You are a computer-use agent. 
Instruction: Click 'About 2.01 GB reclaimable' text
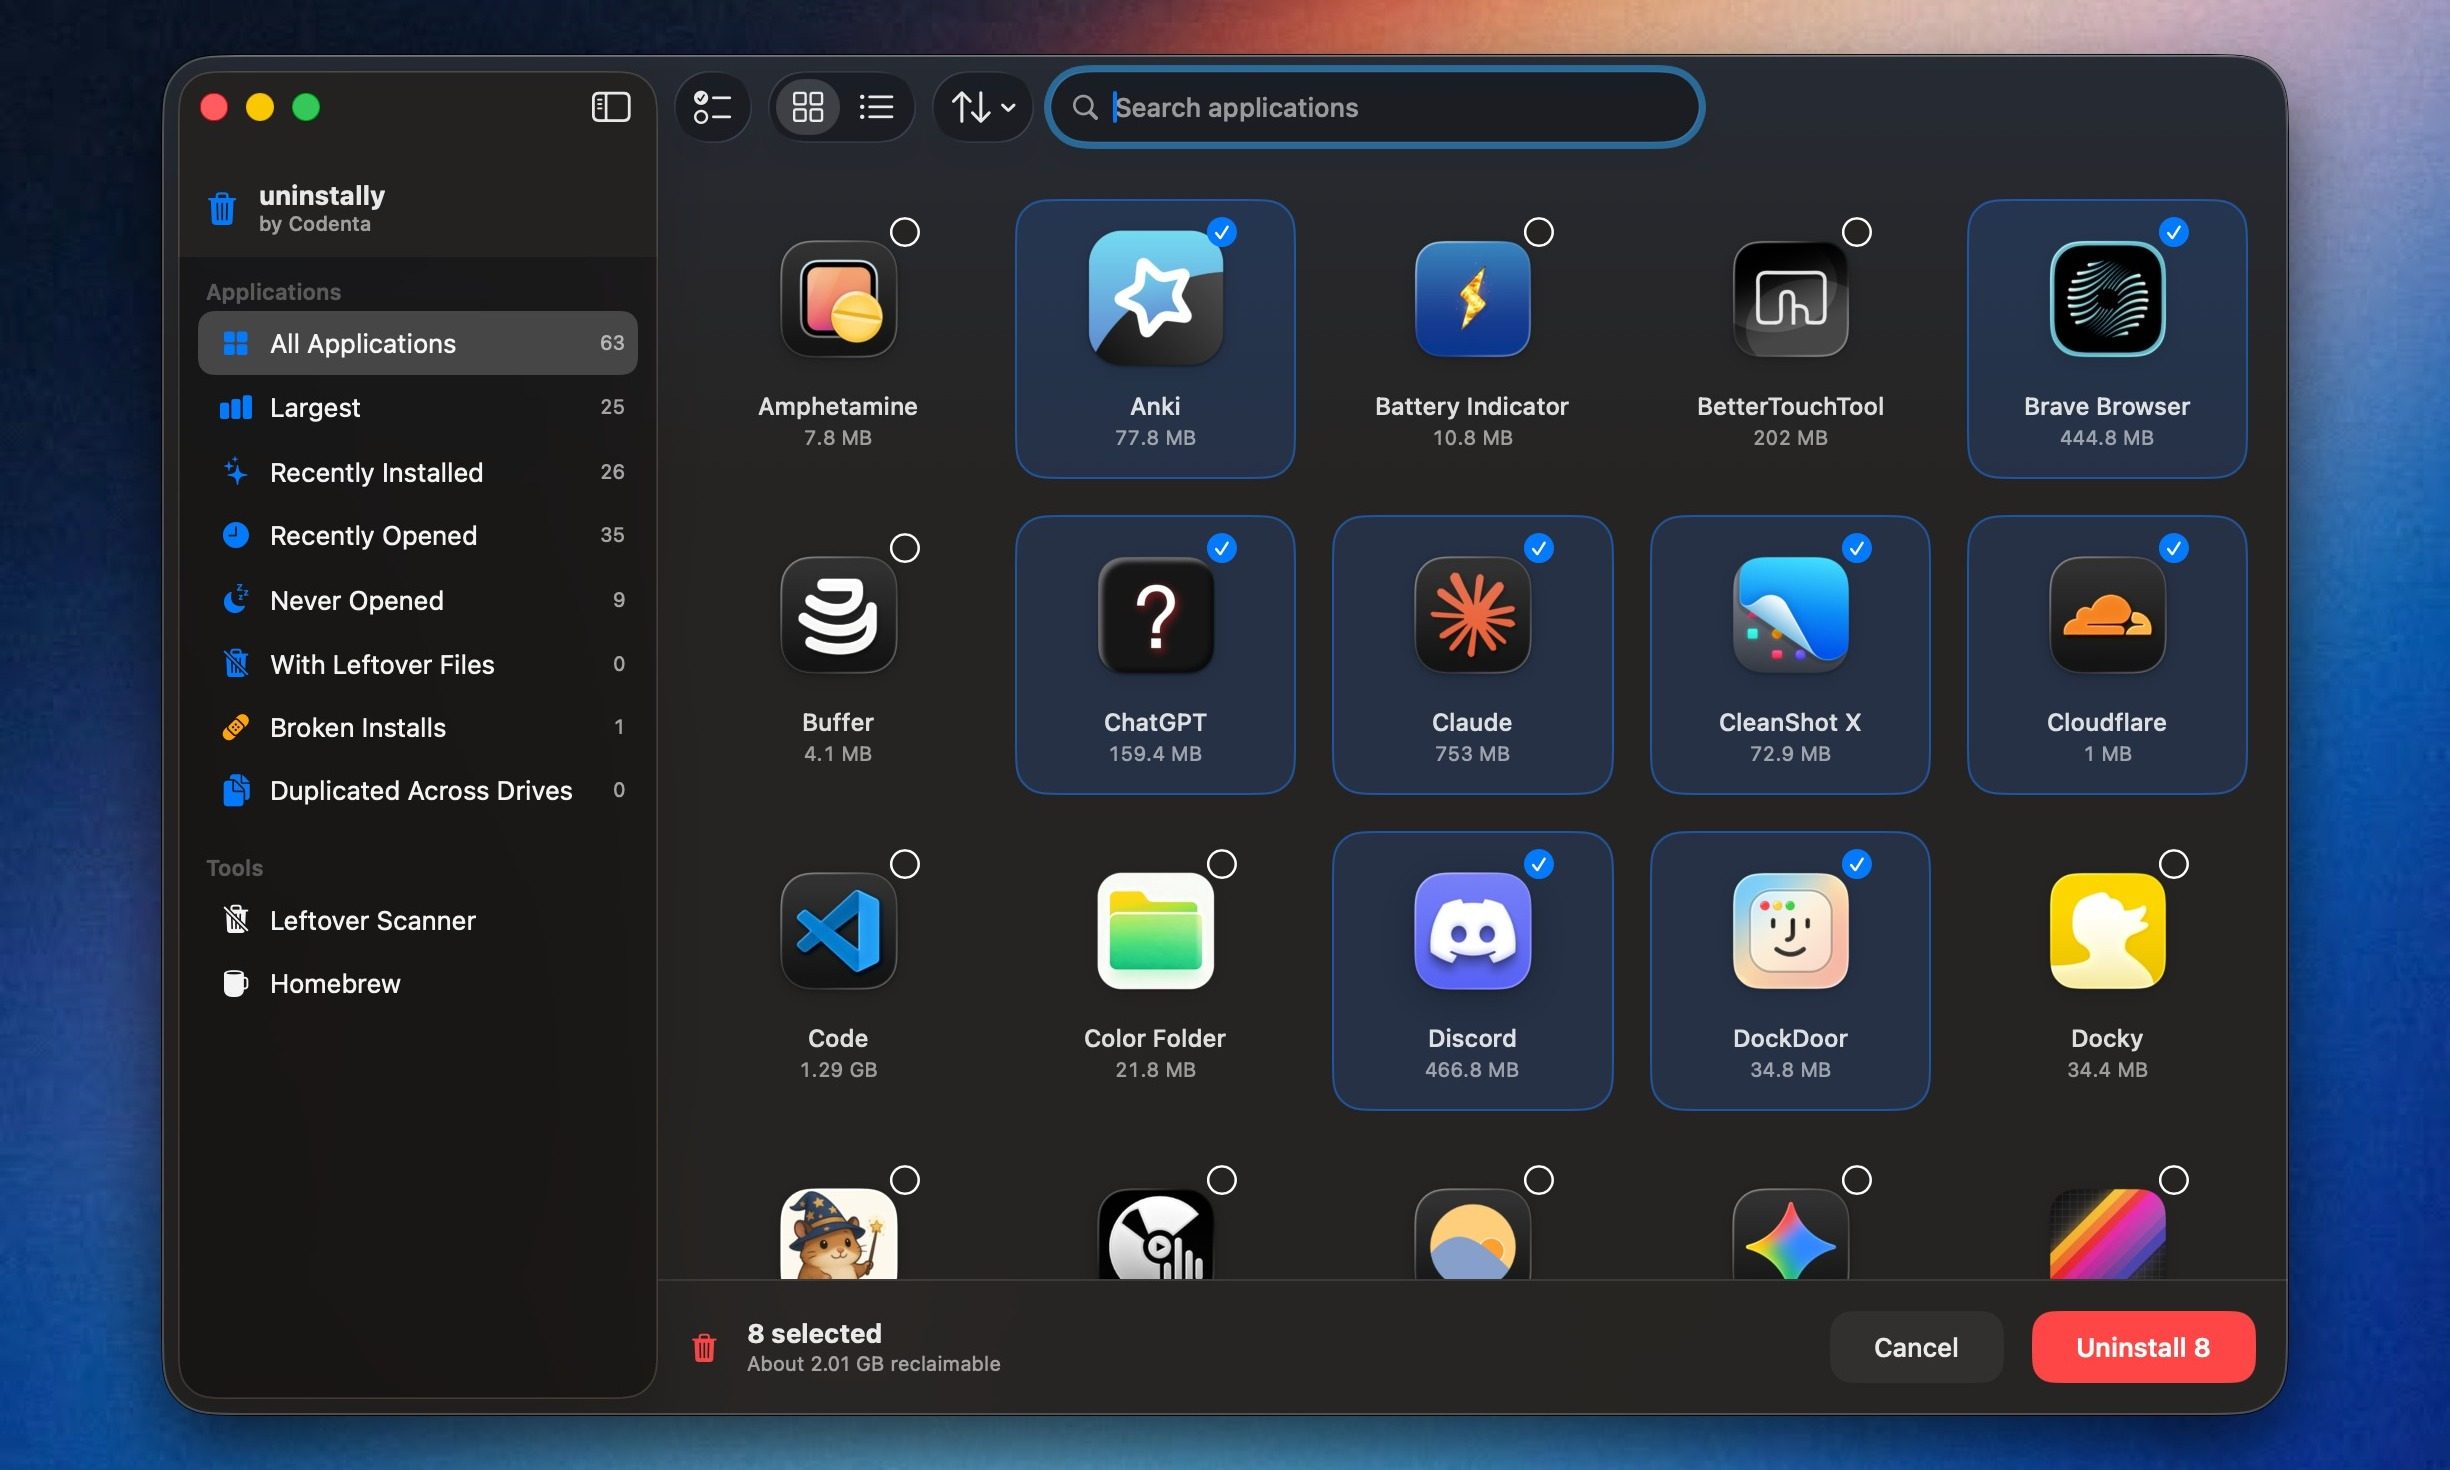[873, 1364]
